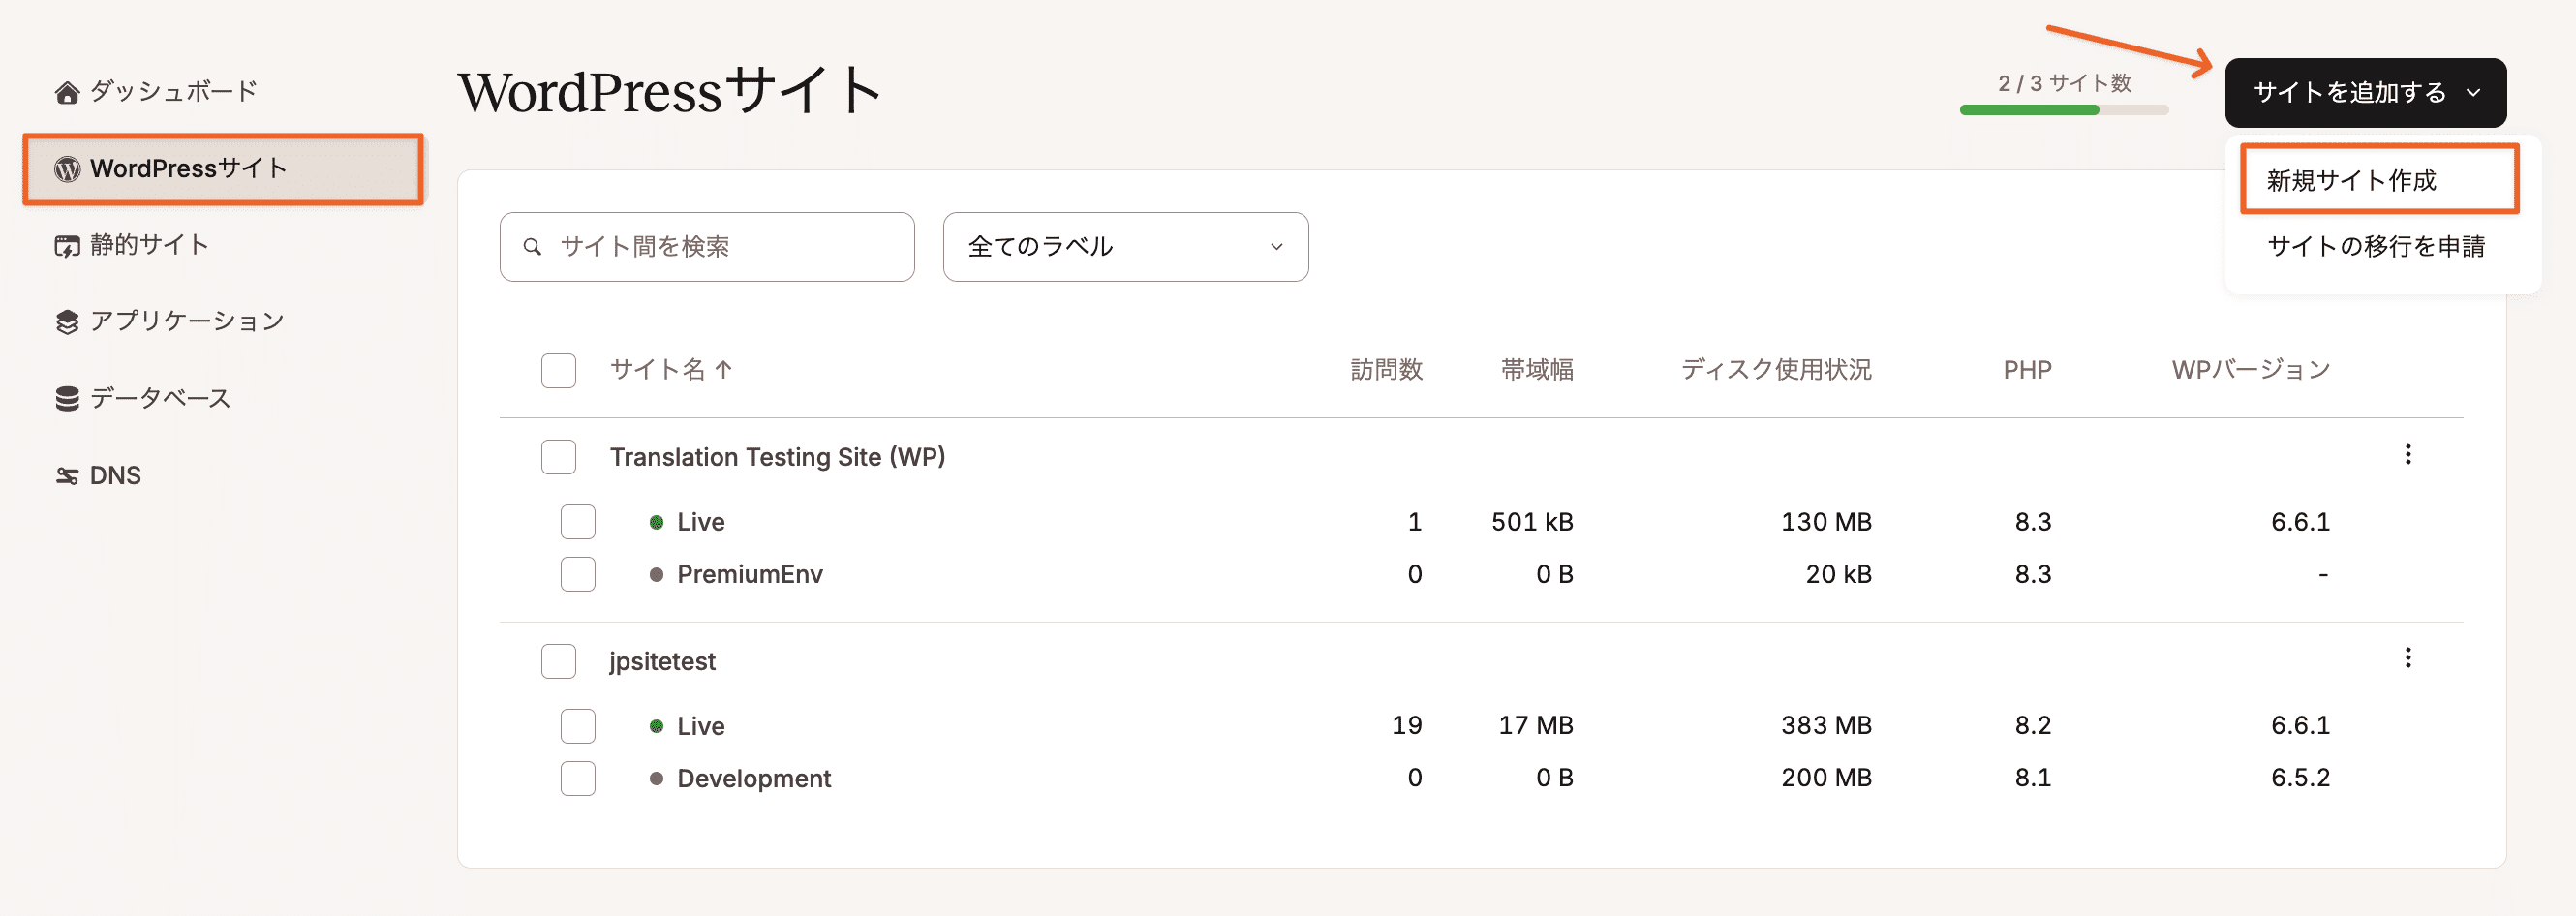Check the select-all checkbox in table header

coord(558,370)
